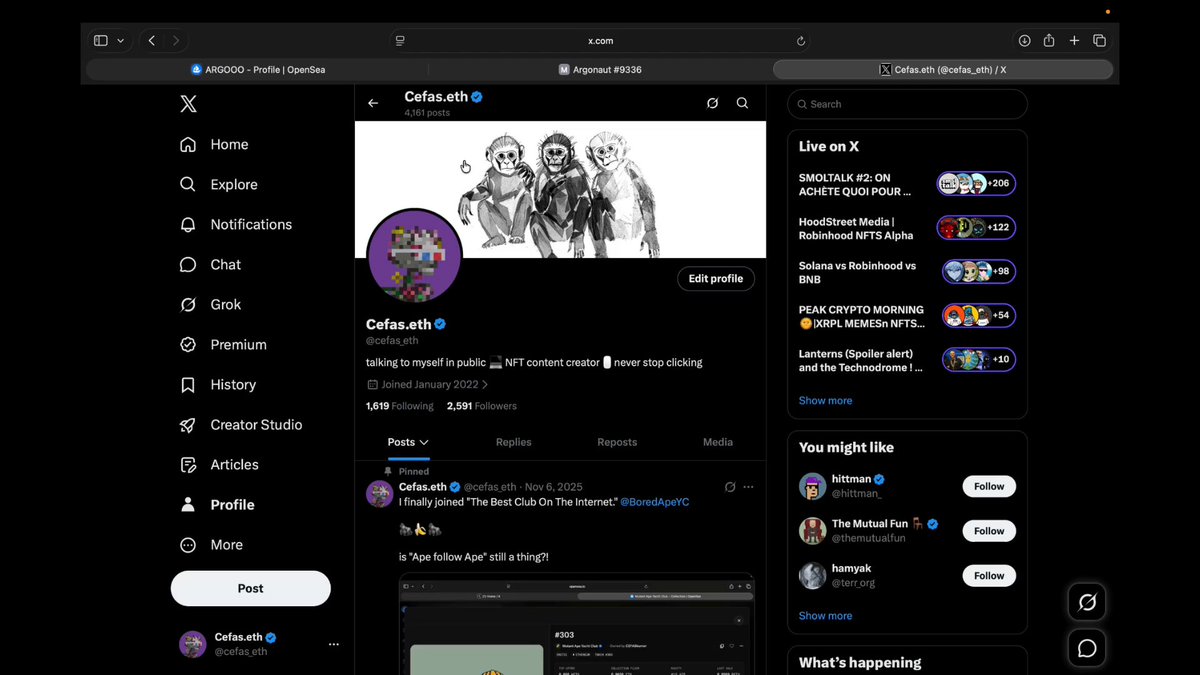
Task: Follow the hittman account
Action: pos(989,486)
